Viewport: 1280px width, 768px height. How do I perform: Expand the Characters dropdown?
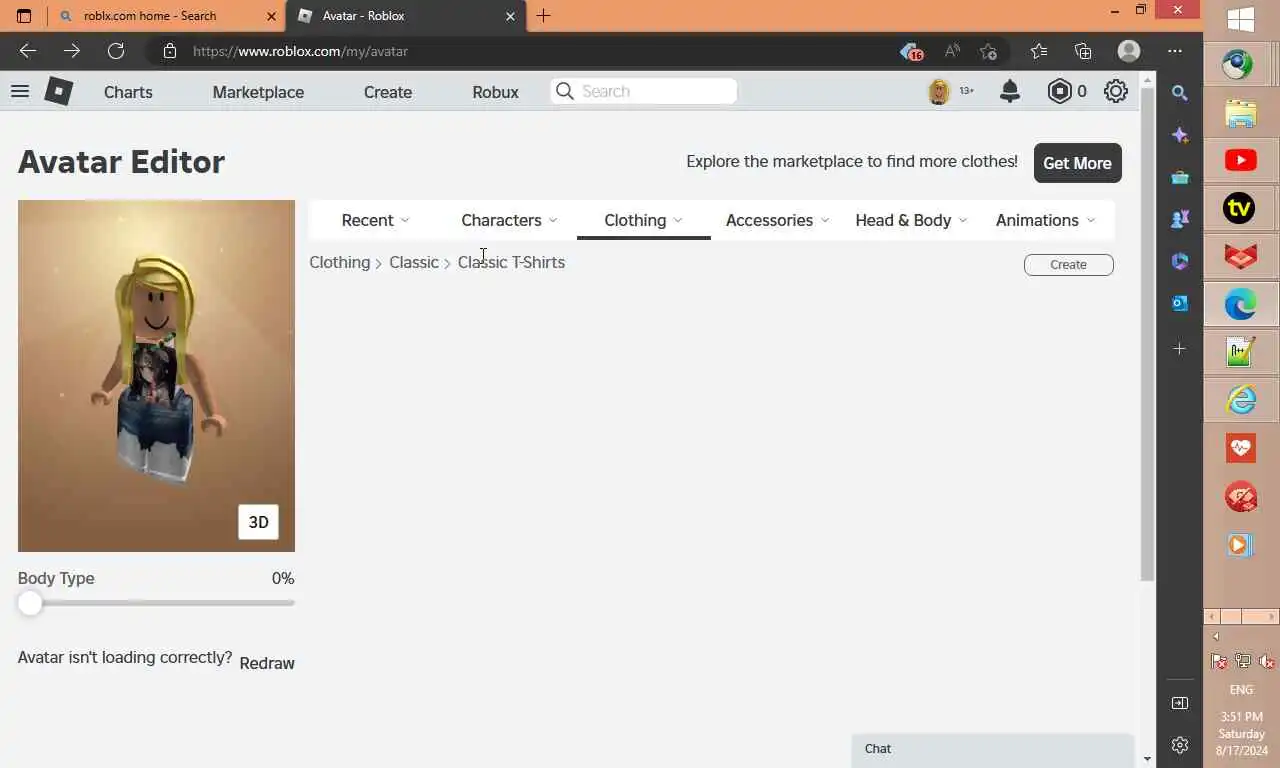coord(509,220)
